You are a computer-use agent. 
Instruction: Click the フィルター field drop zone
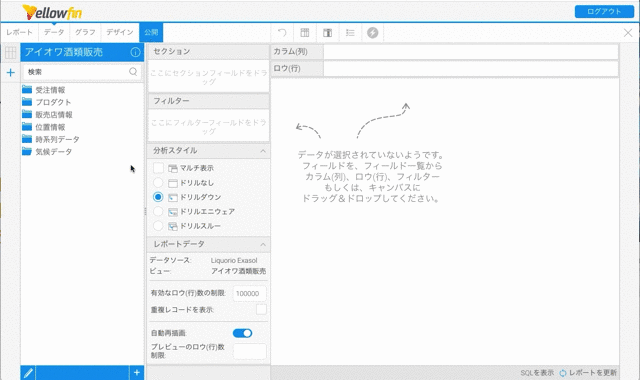[209, 126]
